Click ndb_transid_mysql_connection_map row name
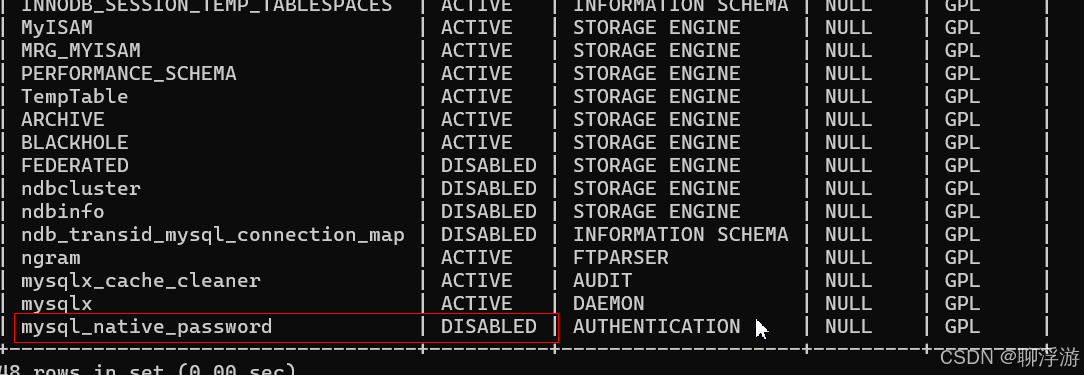 click(213, 235)
